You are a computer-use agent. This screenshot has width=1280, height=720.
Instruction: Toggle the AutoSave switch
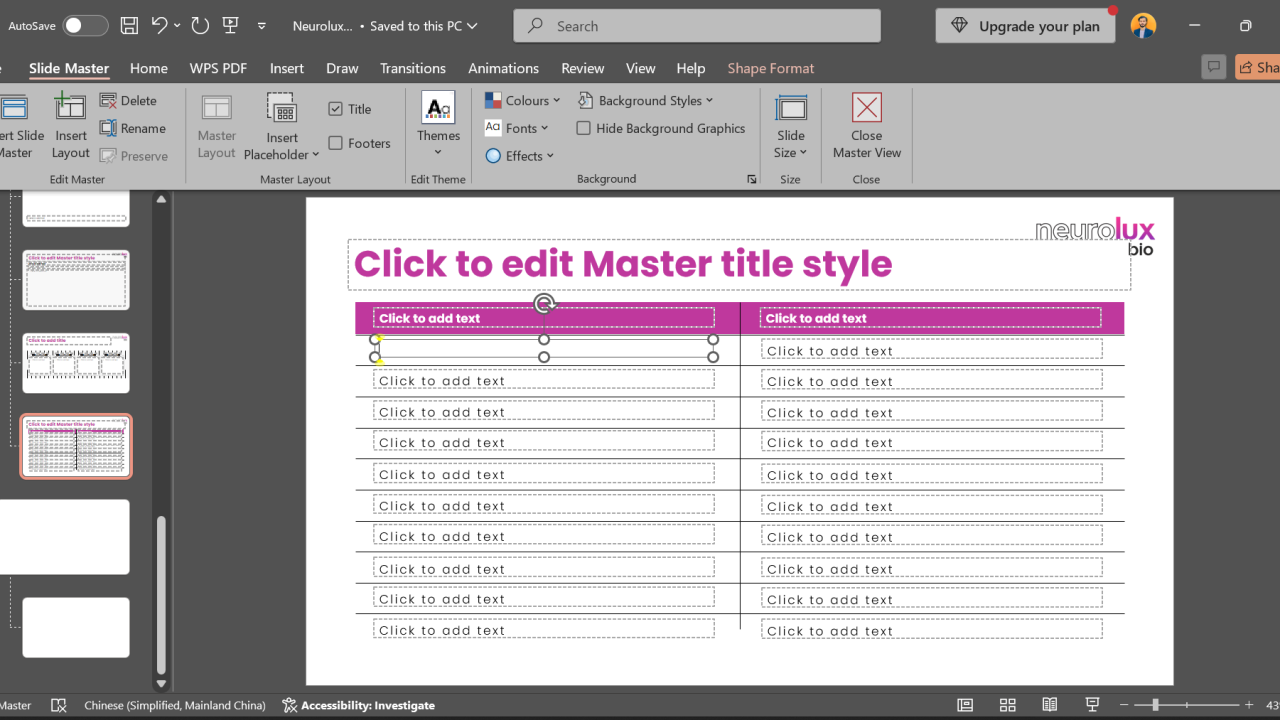point(85,26)
